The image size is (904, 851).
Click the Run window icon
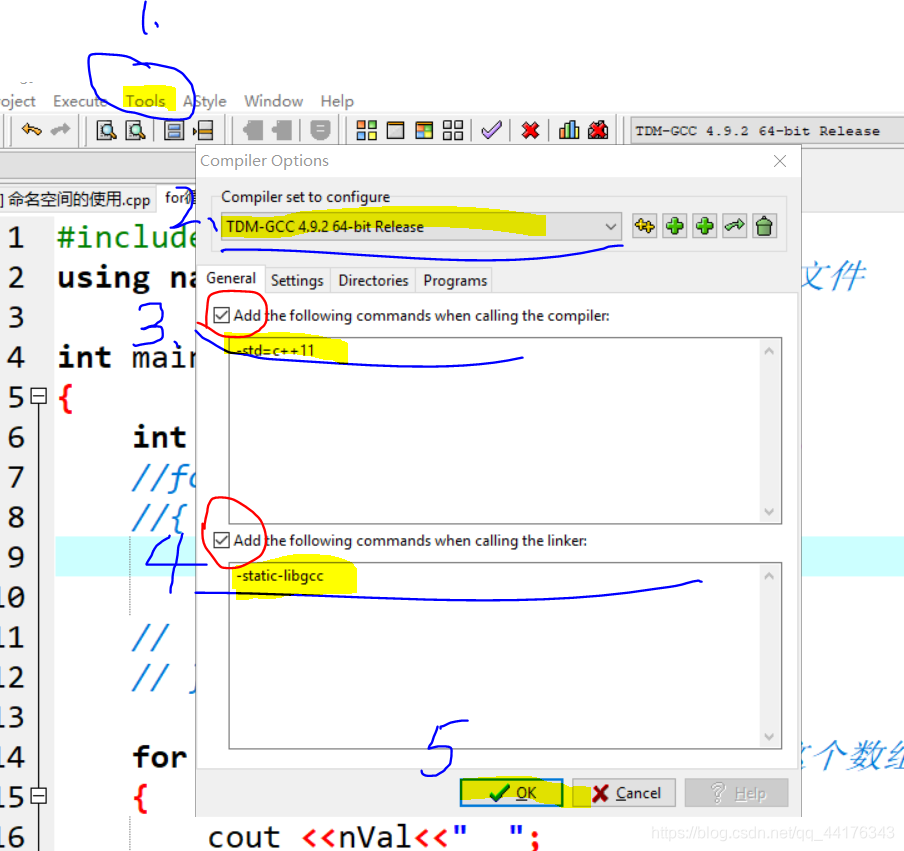coord(396,130)
